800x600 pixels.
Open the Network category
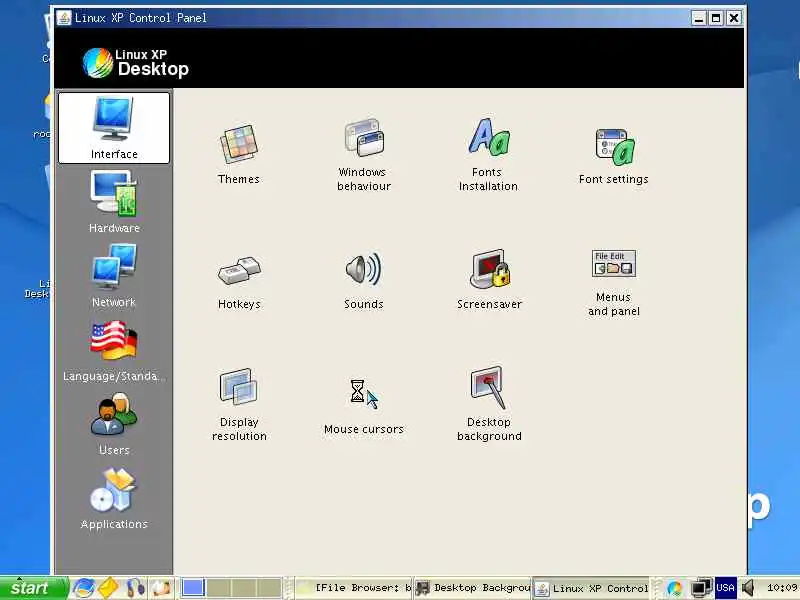(x=114, y=276)
